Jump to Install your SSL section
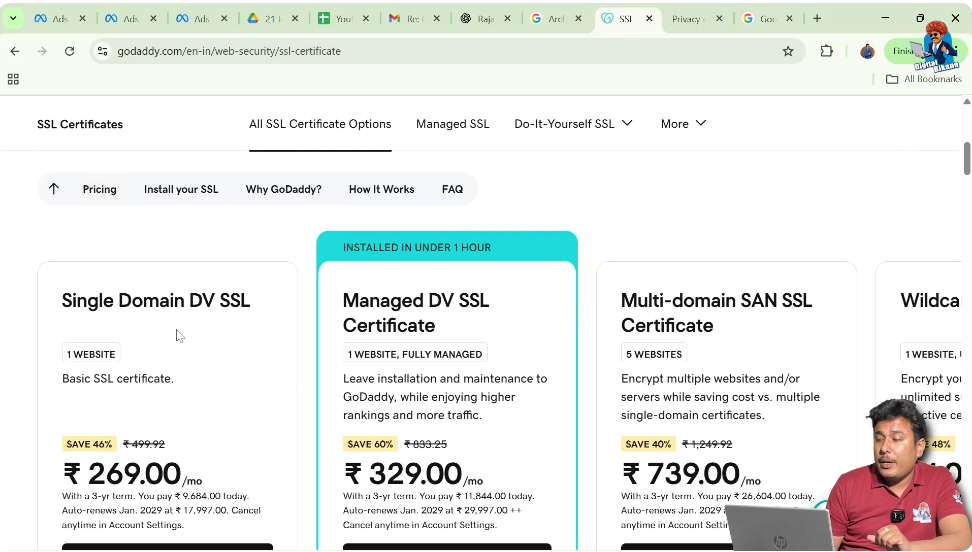Viewport: 972px width, 552px height. [181, 189]
